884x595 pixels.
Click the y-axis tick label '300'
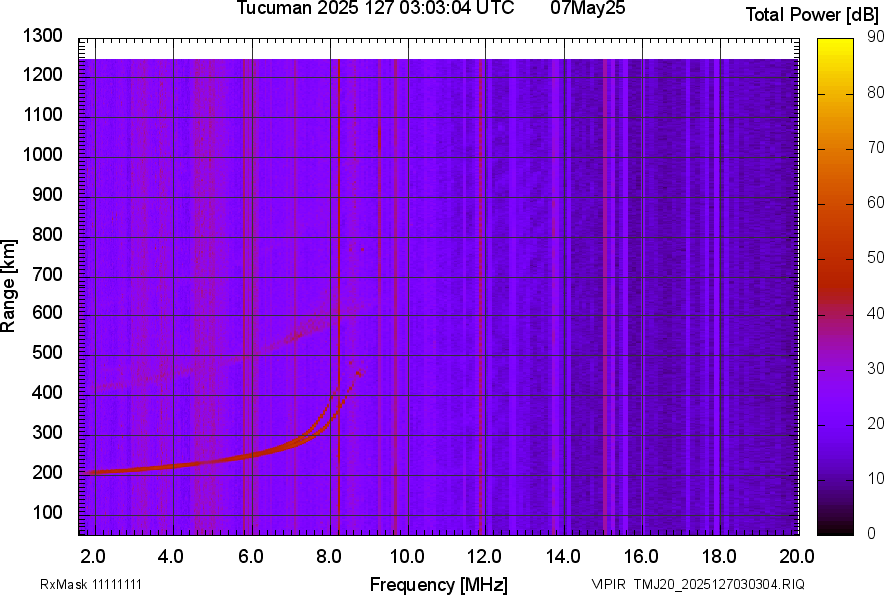point(47,433)
